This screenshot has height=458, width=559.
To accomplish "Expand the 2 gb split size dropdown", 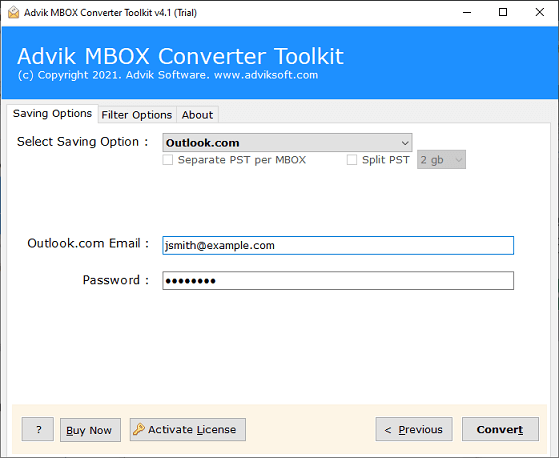I will [441, 160].
